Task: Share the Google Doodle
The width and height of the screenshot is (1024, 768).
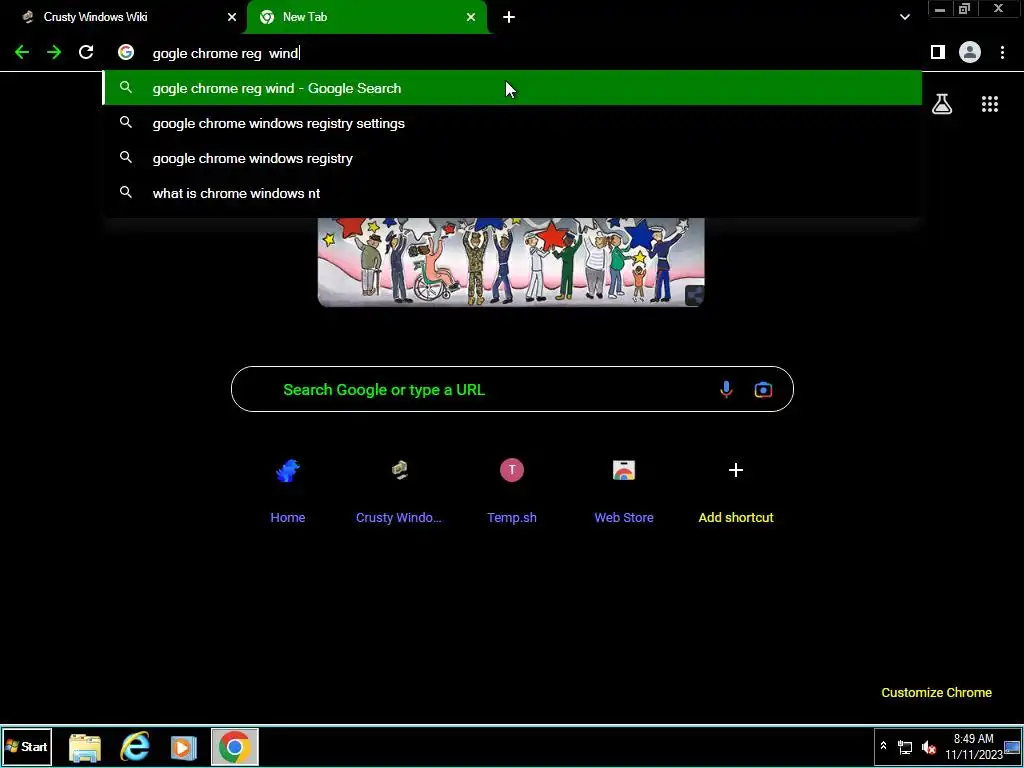Action: point(694,296)
